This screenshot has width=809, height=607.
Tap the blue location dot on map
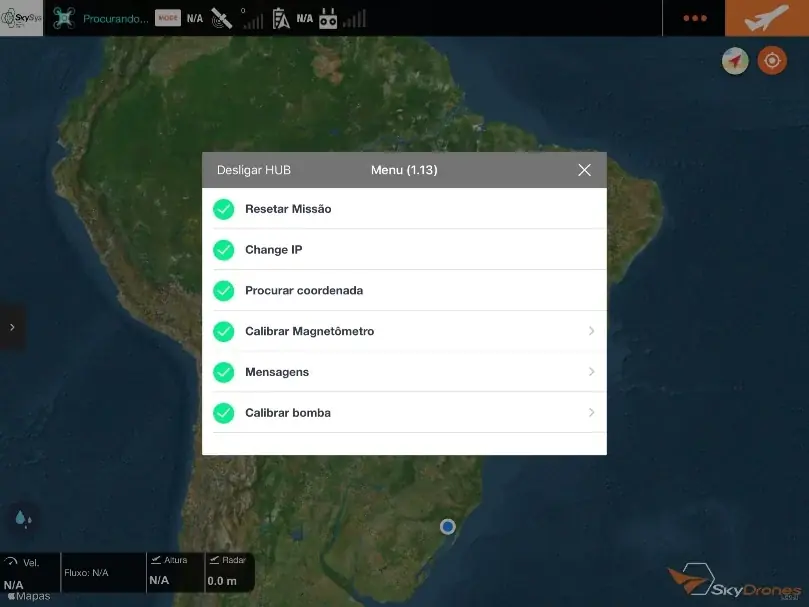click(x=447, y=526)
